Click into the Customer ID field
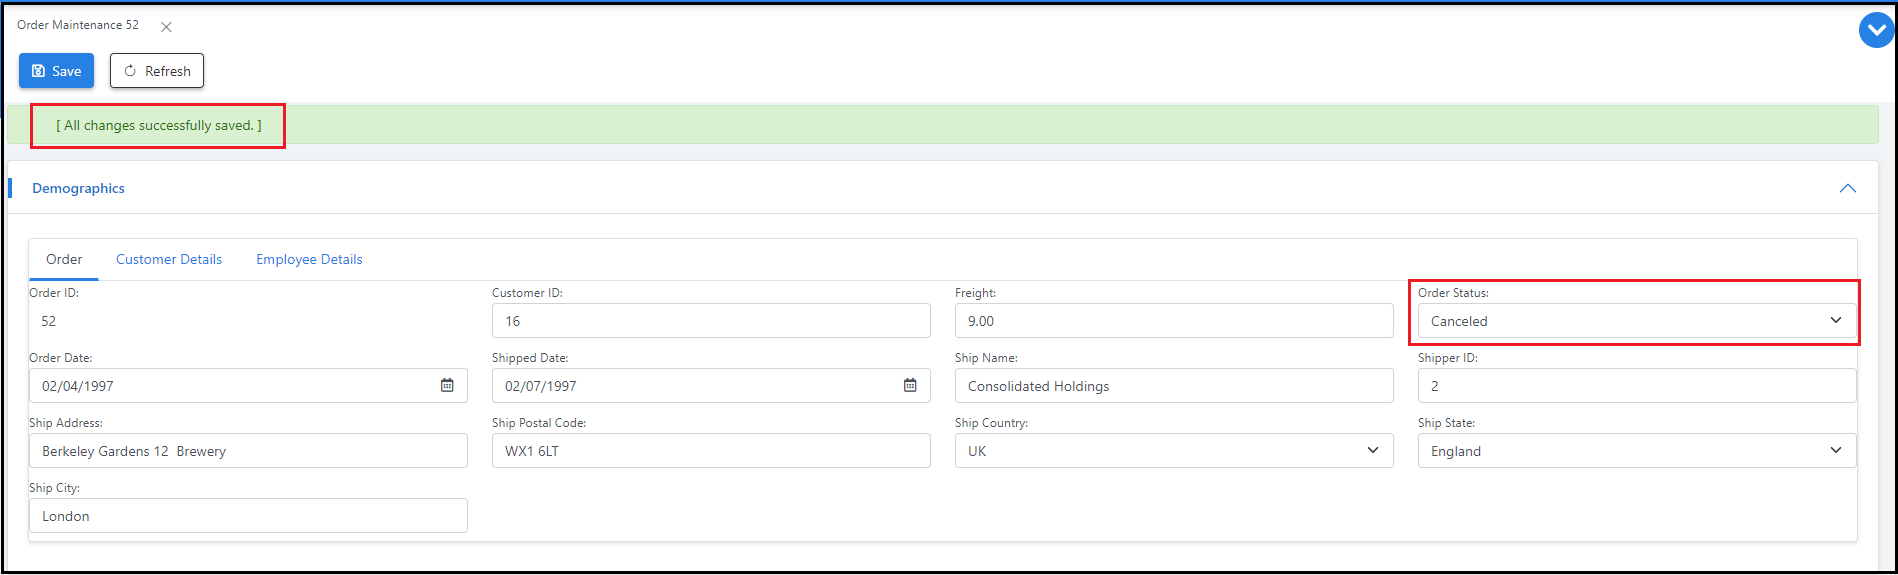Image resolution: width=1898 pixels, height=575 pixels. pyautogui.click(x=710, y=321)
